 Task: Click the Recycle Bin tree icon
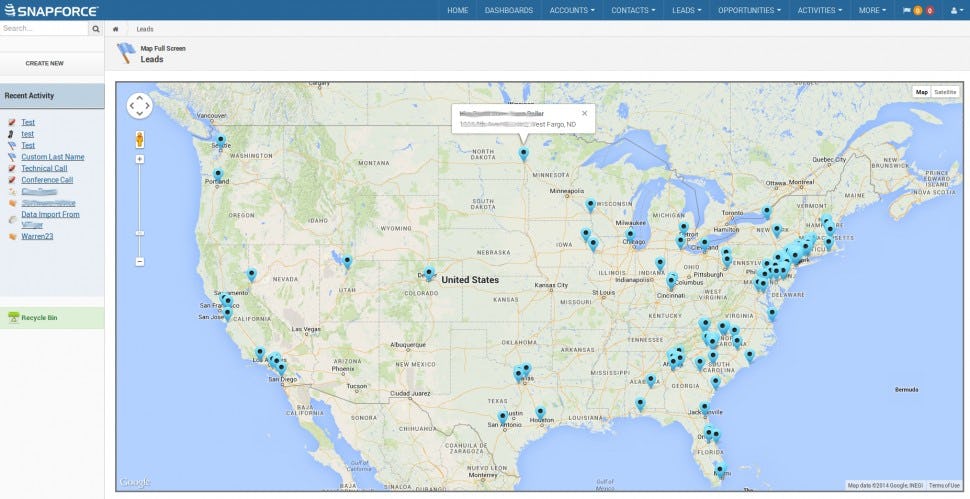pos(14,317)
